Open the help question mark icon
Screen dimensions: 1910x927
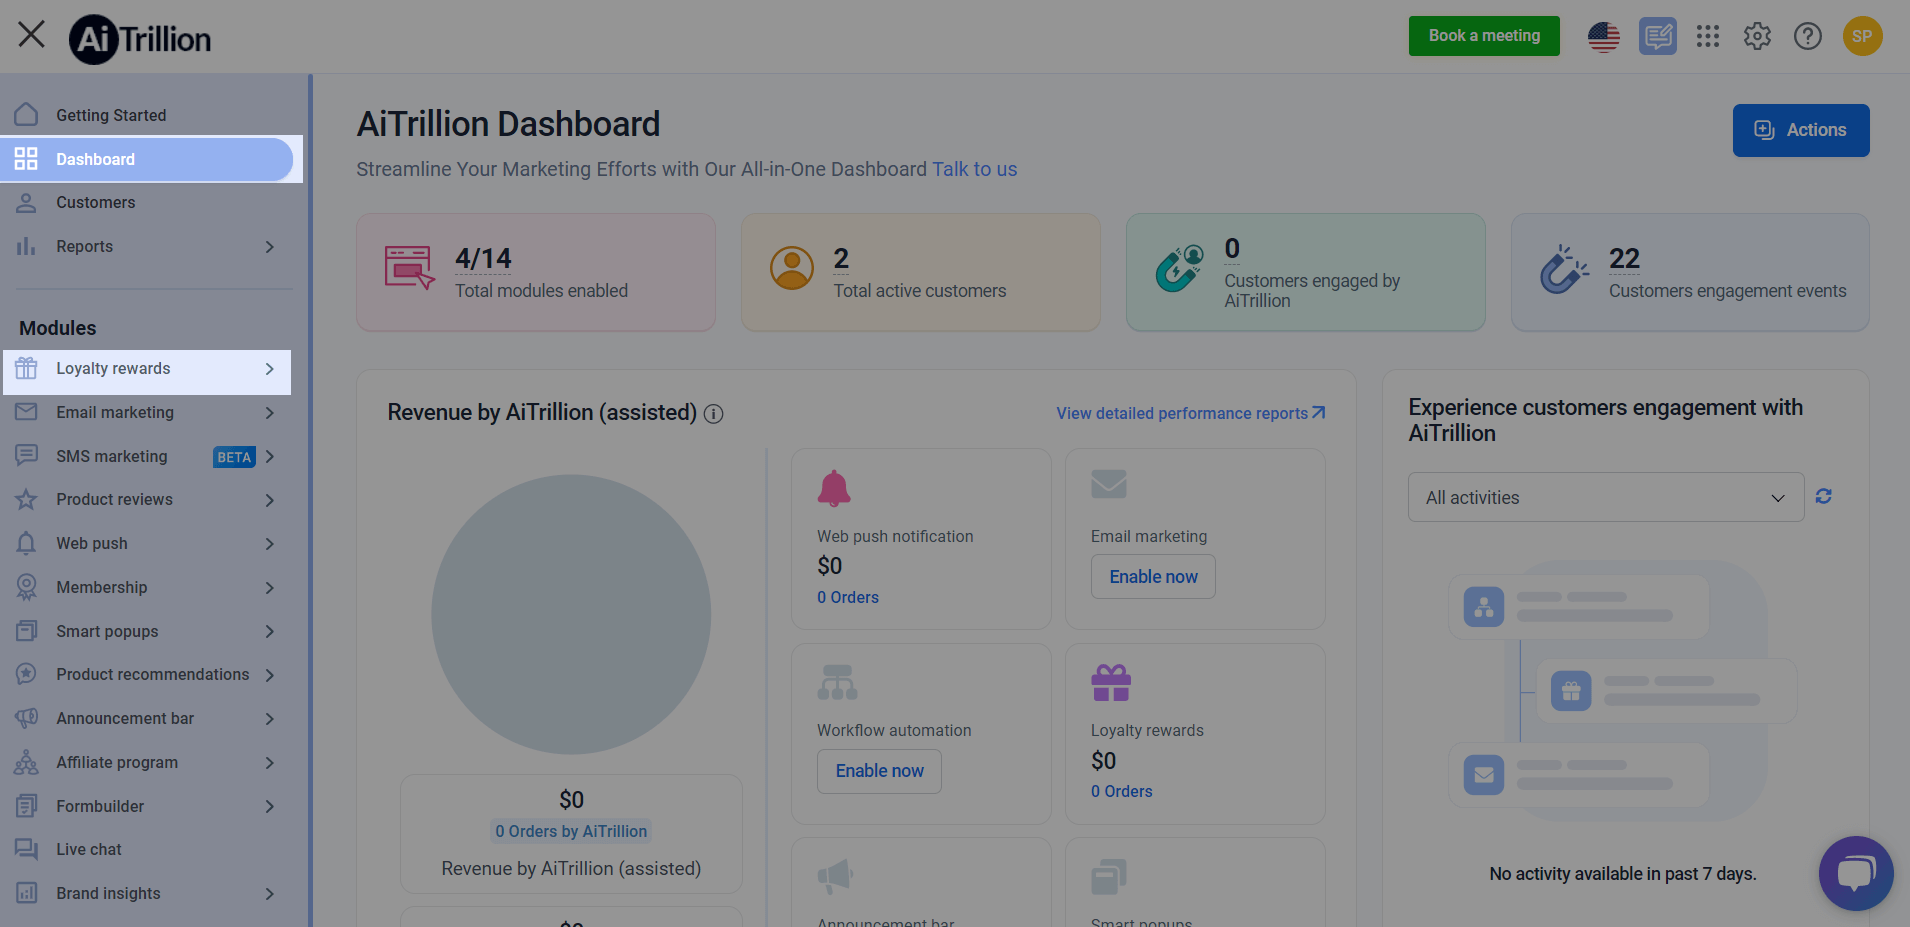[x=1808, y=37]
